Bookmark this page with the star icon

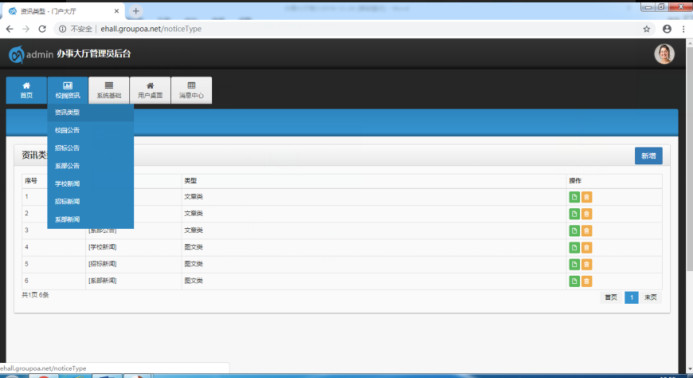tap(647, 29)
